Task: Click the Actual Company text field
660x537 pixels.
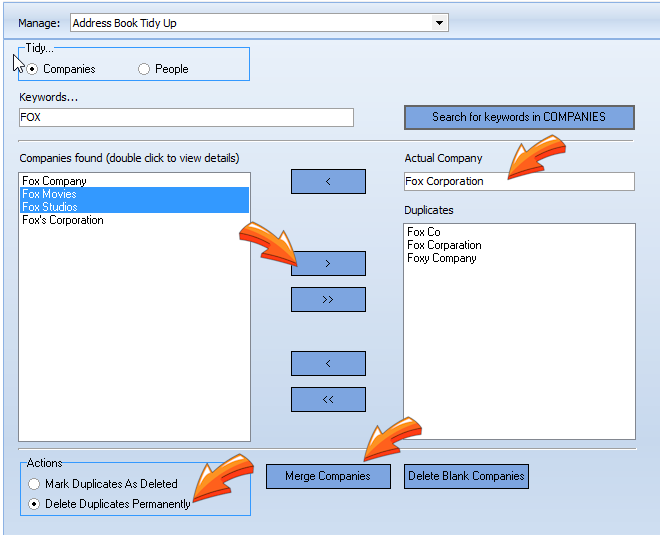Action: (518, 181)
